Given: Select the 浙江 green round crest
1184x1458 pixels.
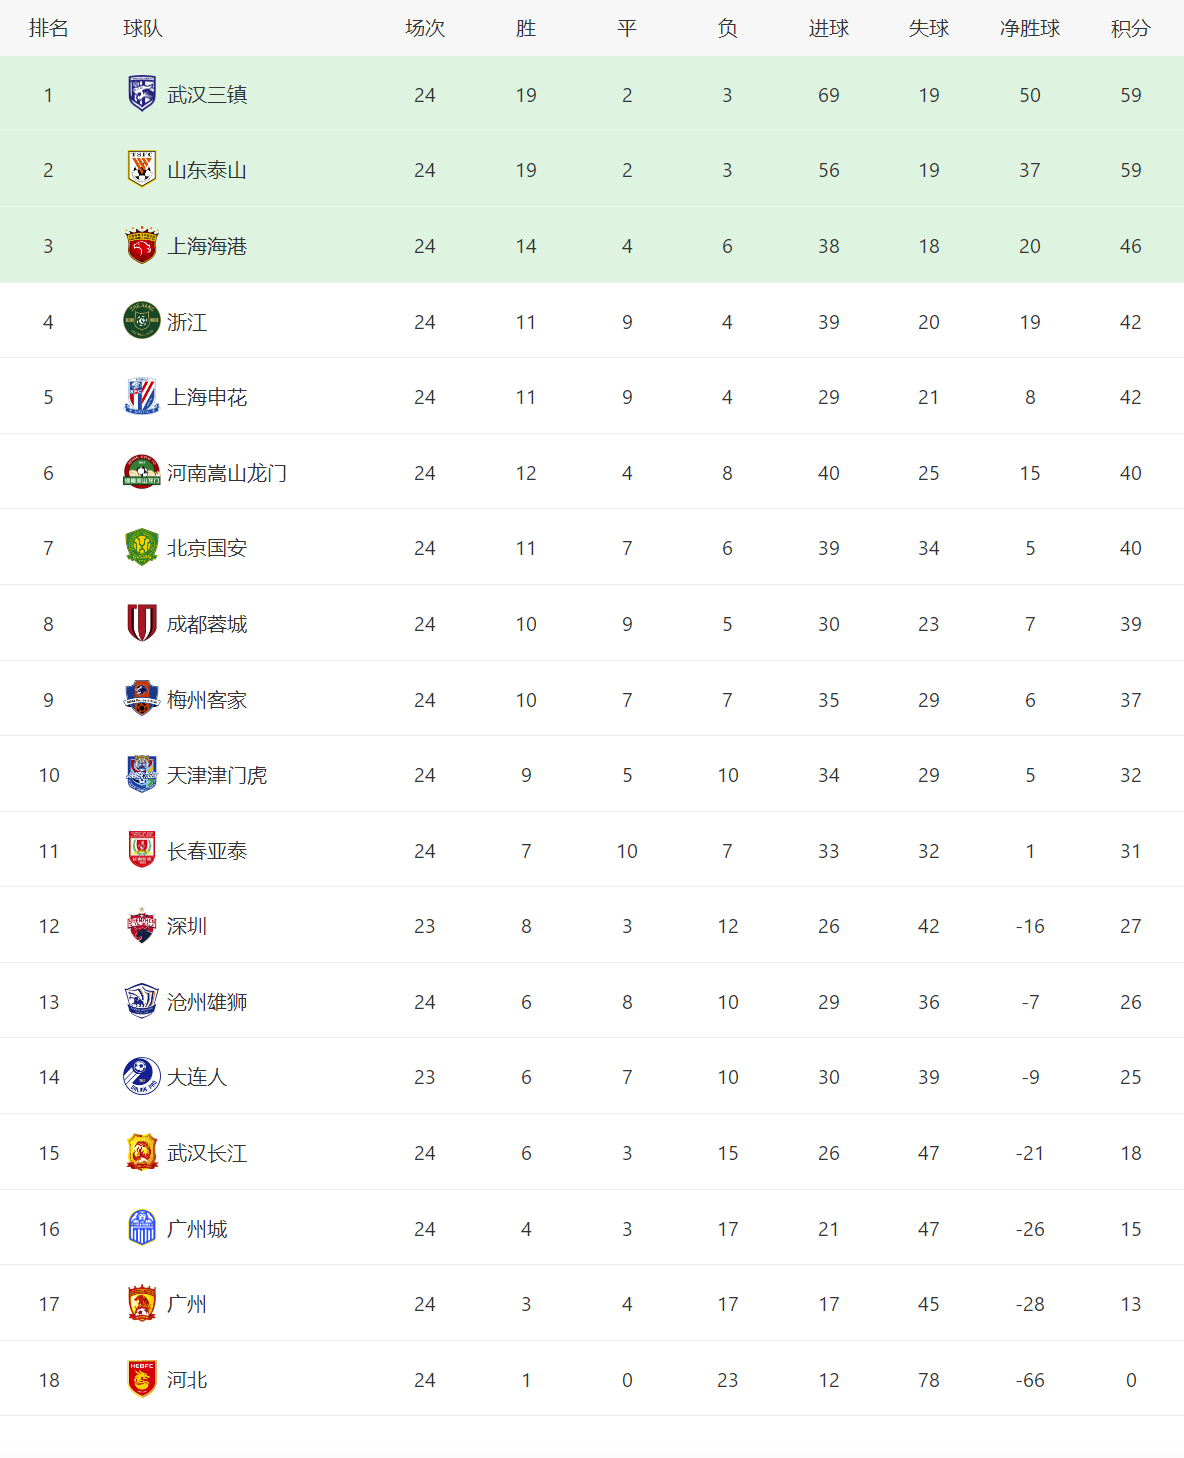Looking at the screenshot, I should pyautogui.click(x=142, y=321).
